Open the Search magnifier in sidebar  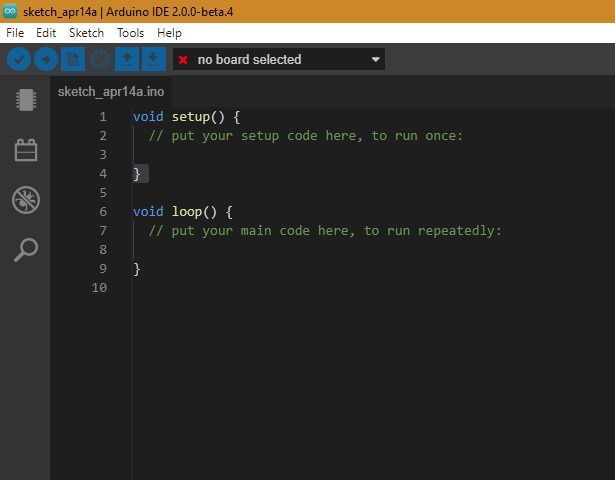pyautogui.click(x=26, y=249)
